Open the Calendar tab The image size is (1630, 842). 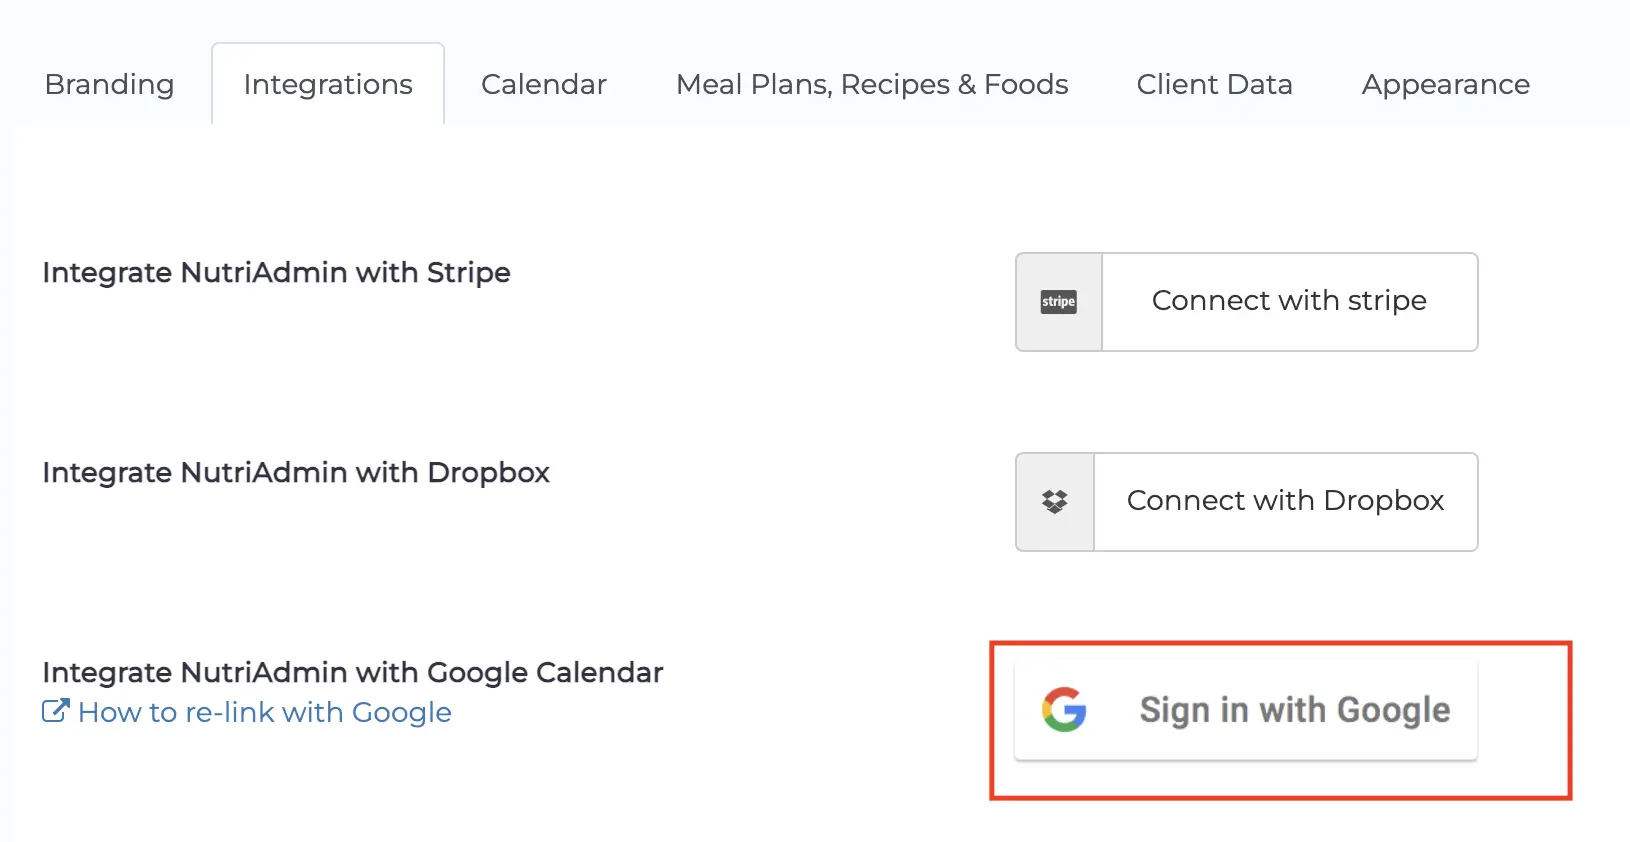(543, 84)
